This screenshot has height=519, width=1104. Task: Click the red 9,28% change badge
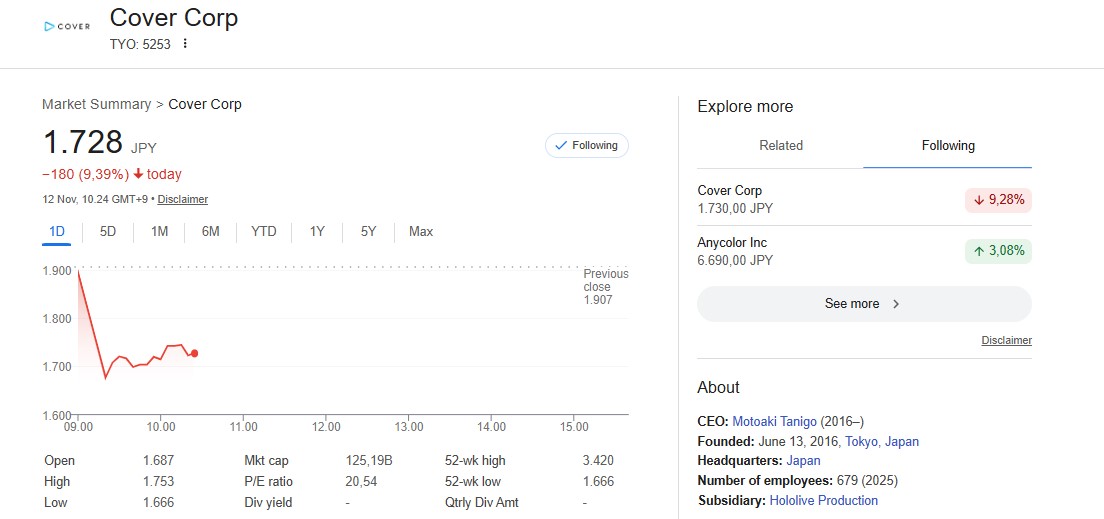(x=998, y=199)
